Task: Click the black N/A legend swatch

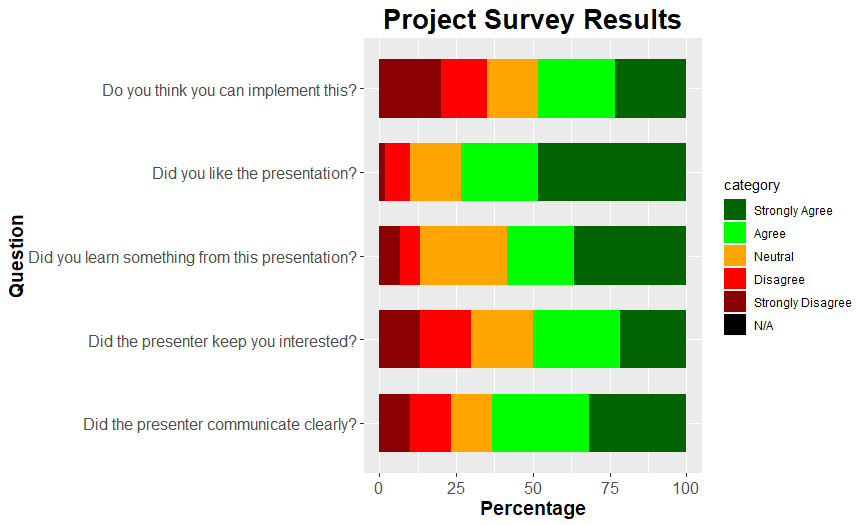Action: click(x=735, y=325)
